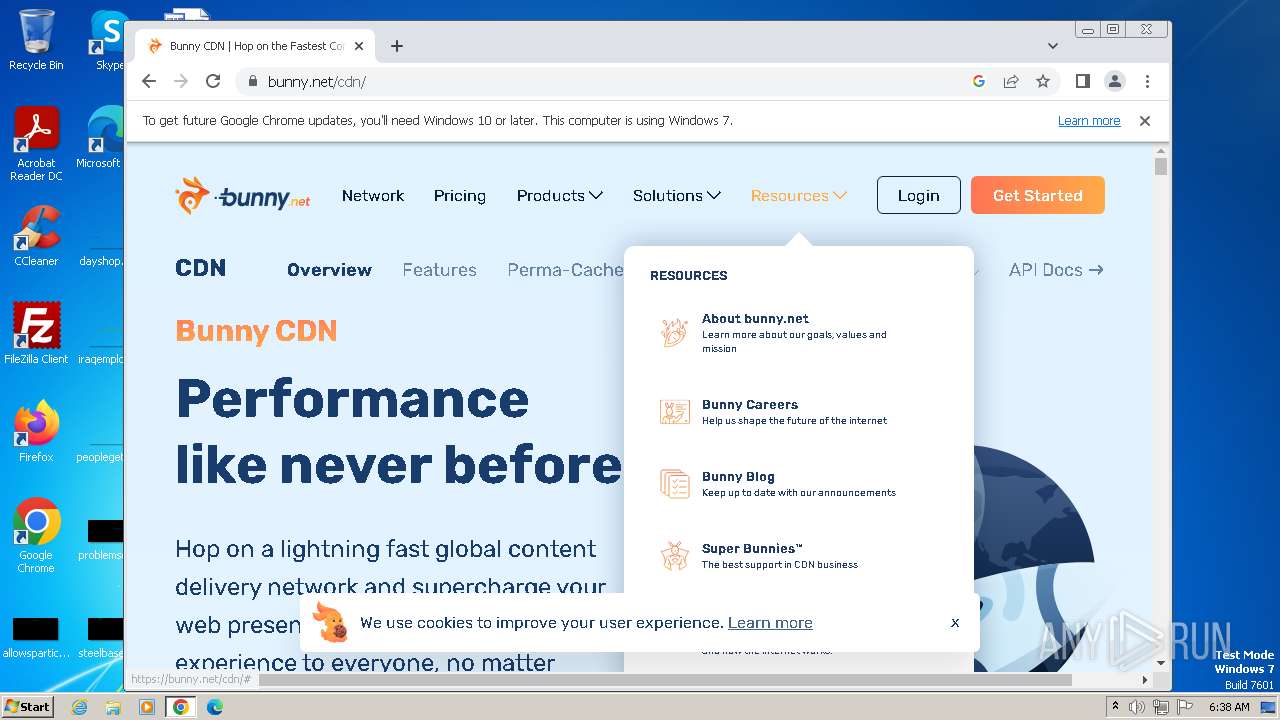This screenshot has height=720, width=1280.
Task: Open Acrobat Reader DC desktop icon
Action: (x=36, y=144)
